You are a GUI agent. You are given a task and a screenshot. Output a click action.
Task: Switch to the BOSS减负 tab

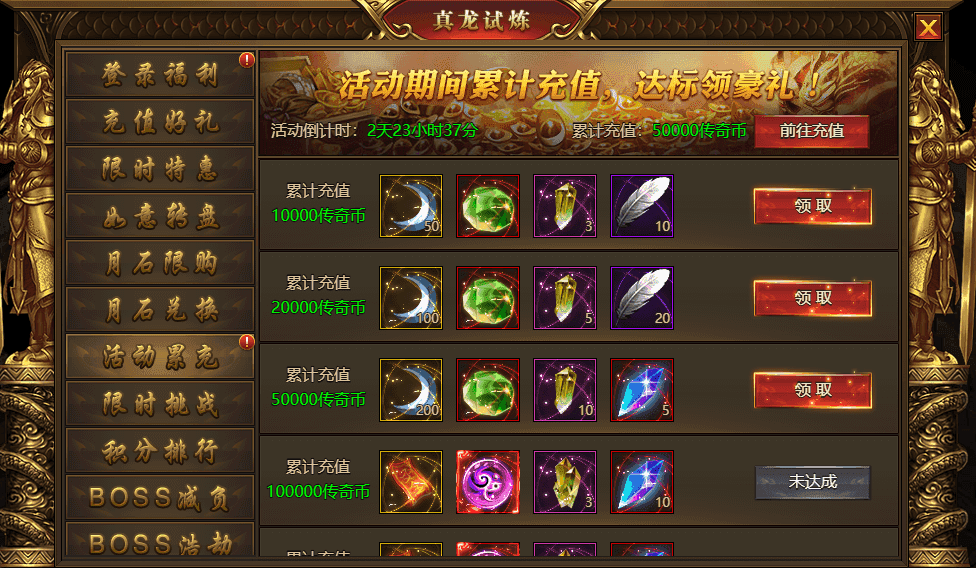(160, 497)
